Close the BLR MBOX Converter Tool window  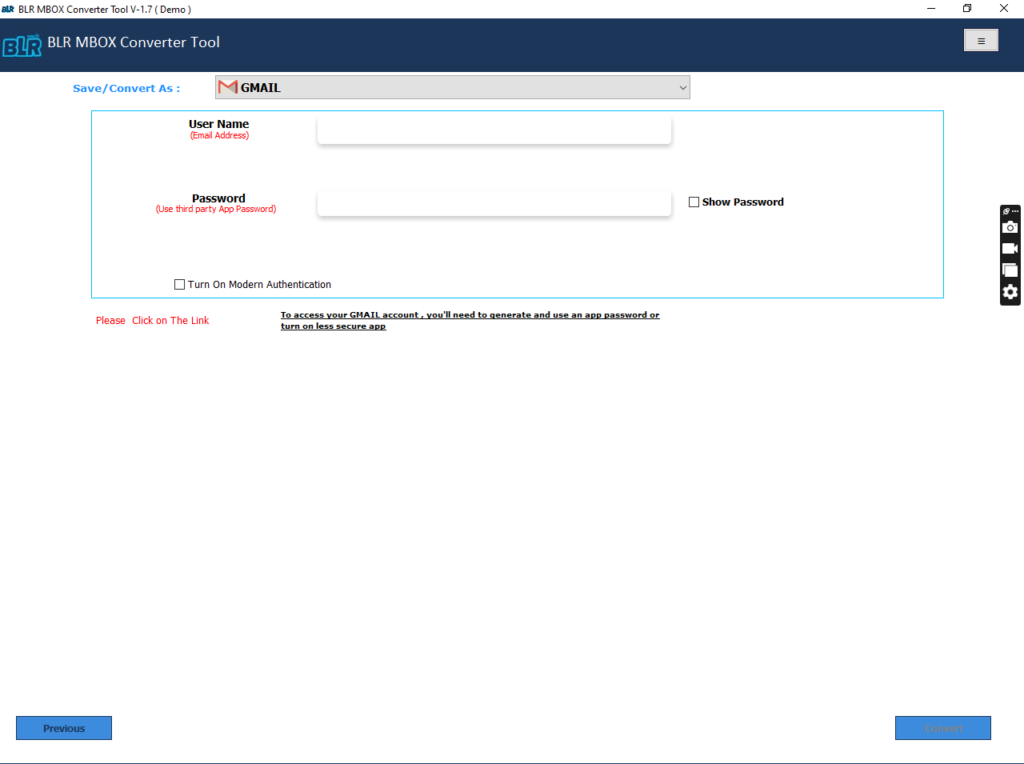point(1004,8)
